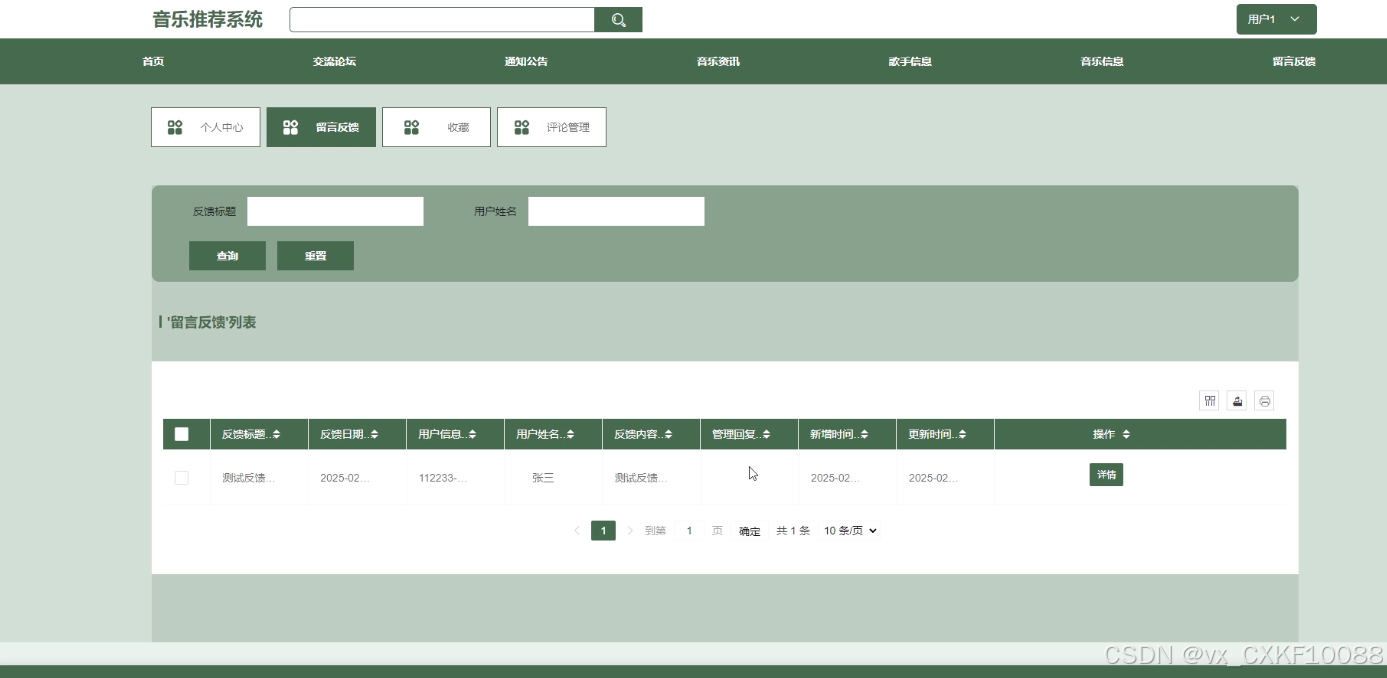The image size is (1387, 678).
Task: Sort by 反馈标题 column arrows
Action: [x=276, y=434]
